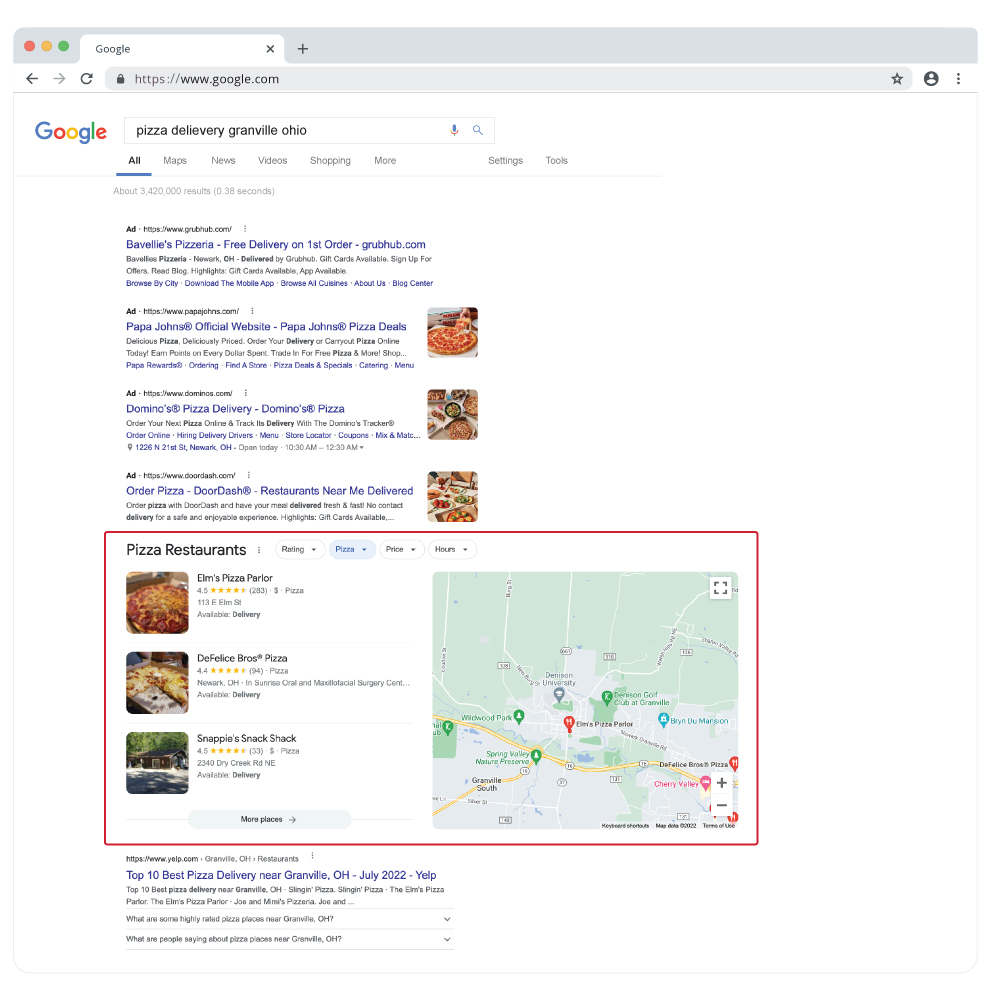This screenshot has width=1000, height=1000.
Task: Select the Snappie's Snack Shack listing title
Action: point(246,739)
